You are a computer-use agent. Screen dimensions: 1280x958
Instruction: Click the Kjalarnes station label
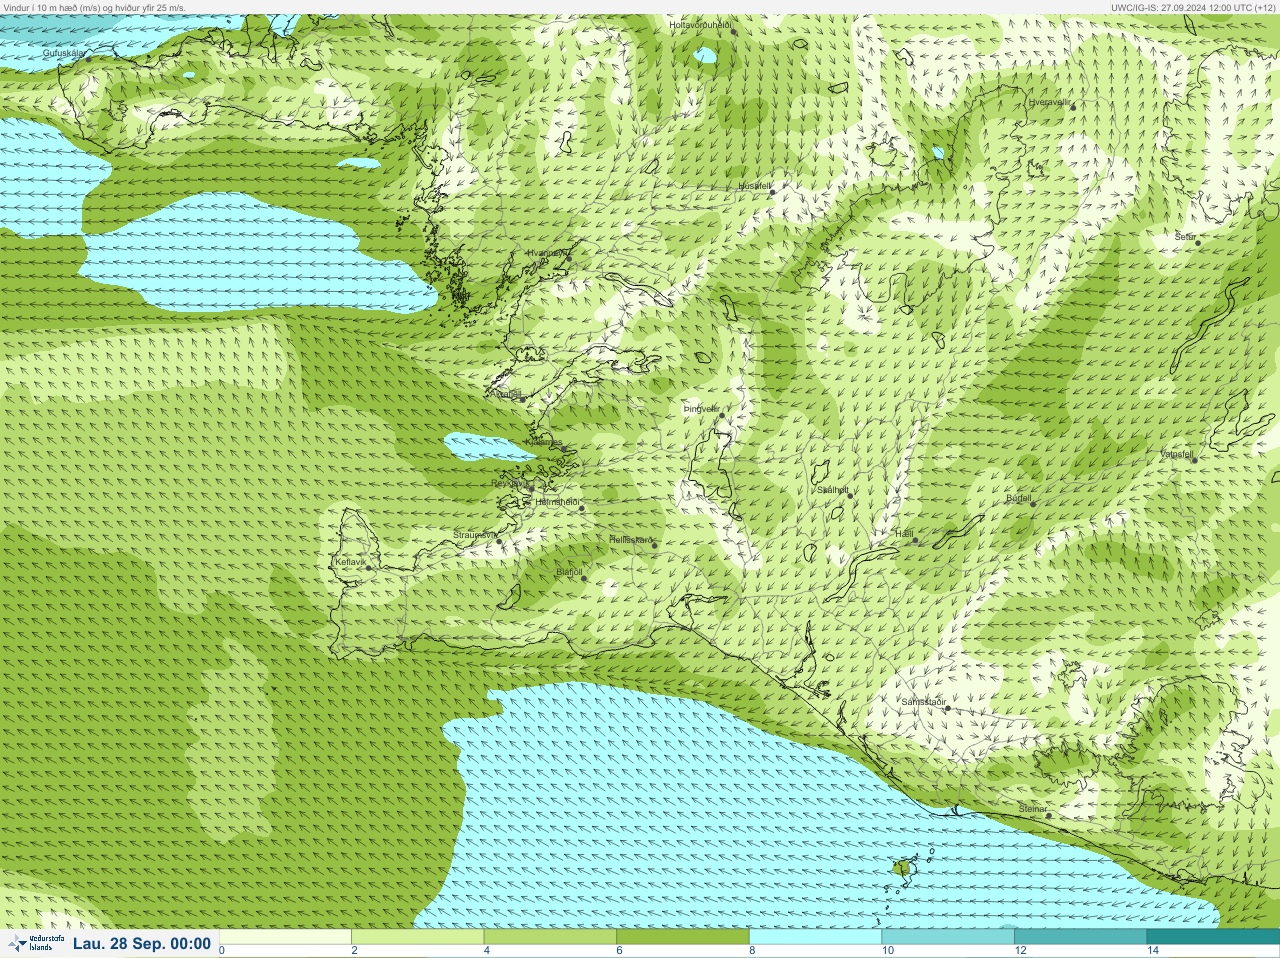[544, 442]
